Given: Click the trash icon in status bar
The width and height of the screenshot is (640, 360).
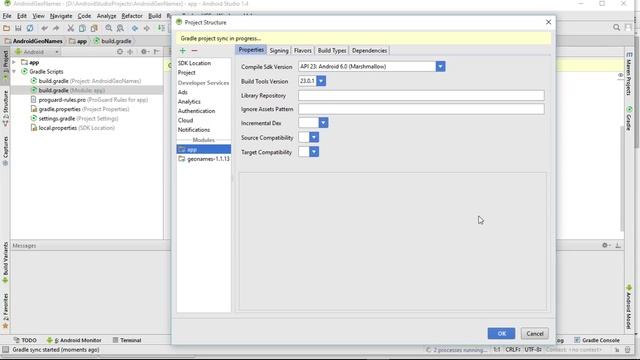Looking at the screenshot, I should [x=628, y=350].
